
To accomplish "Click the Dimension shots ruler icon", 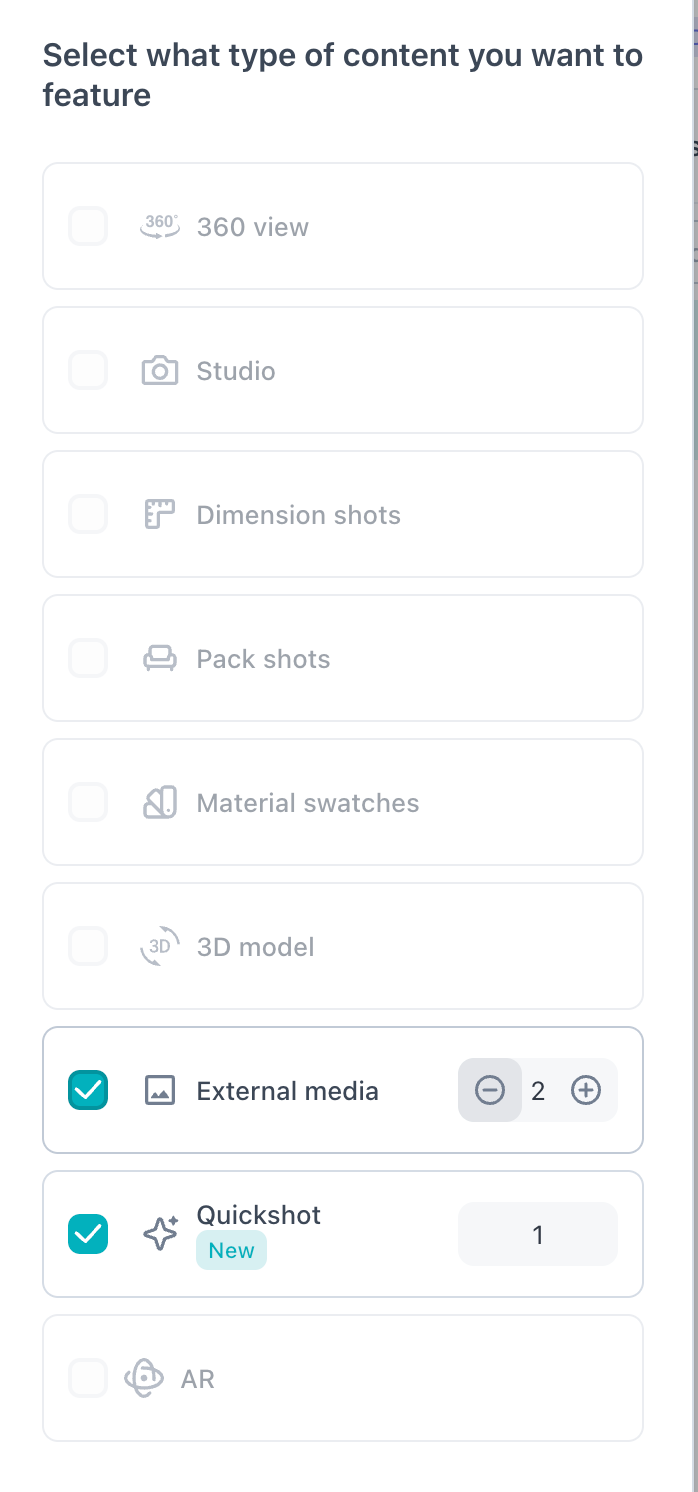I will [160, 515].
